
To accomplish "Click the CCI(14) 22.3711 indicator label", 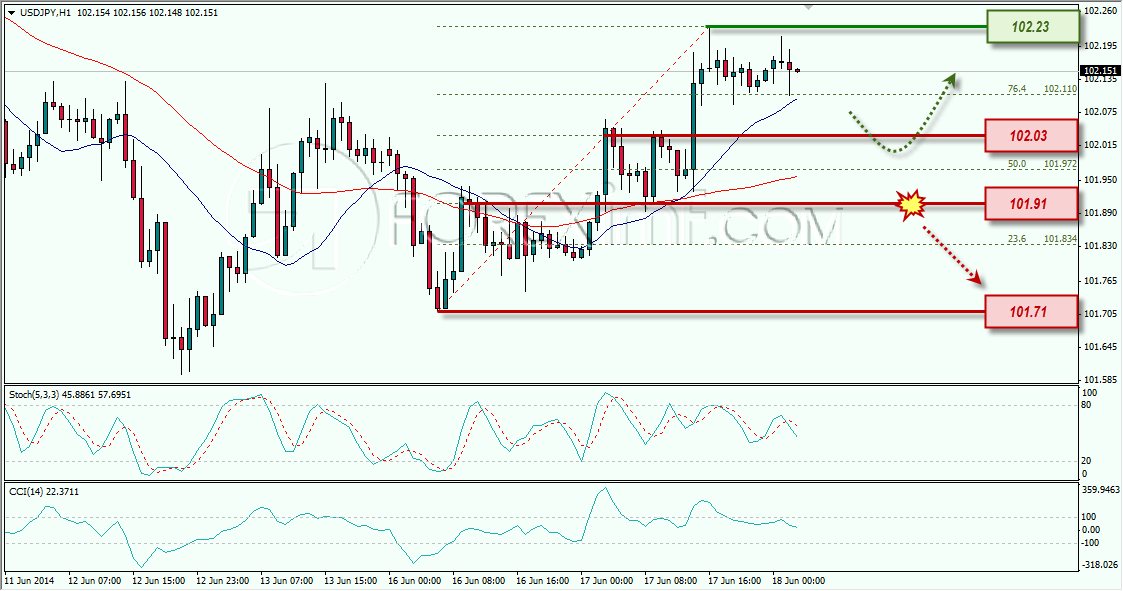I will click(44, 491).
